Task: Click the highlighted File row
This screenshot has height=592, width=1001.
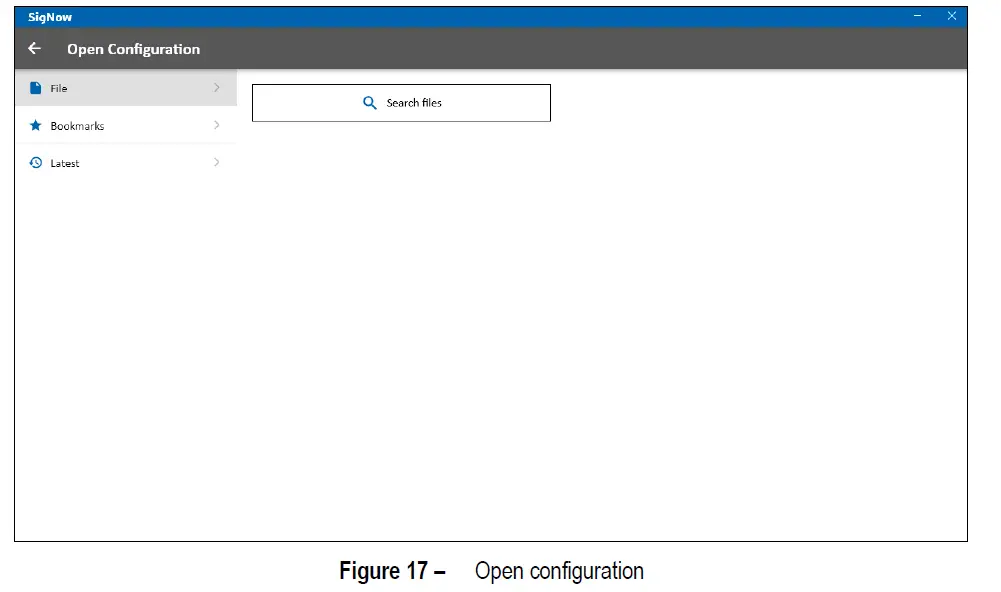Action: pyautogui.click(x=120, y=88)
